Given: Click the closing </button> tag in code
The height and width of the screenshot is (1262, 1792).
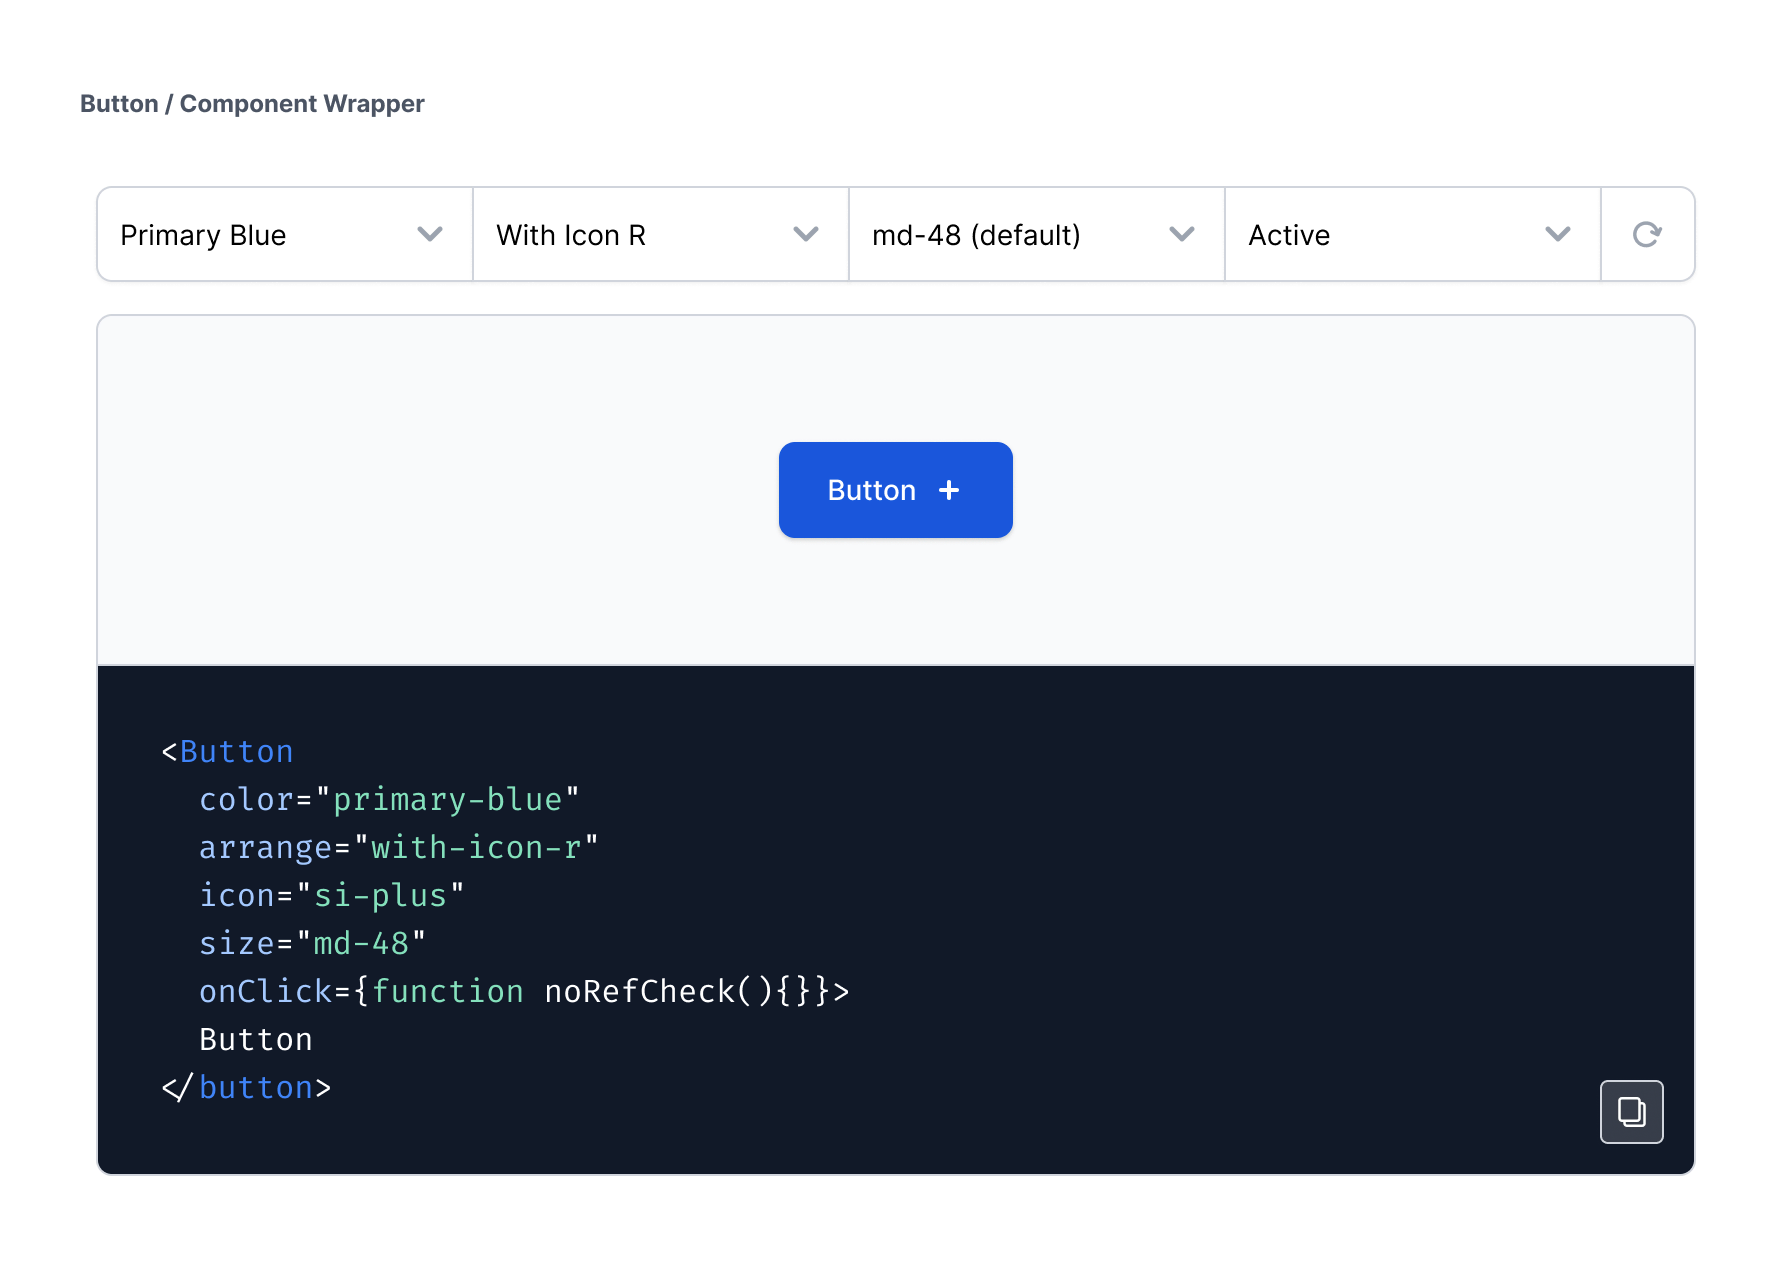Looking at the screenshot, I should (246, 1088).
